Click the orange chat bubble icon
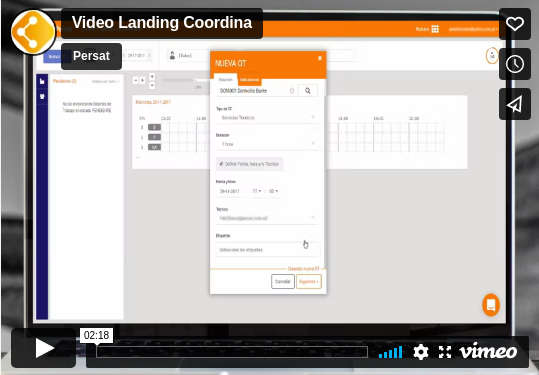Viewport: 539px width, 375px height. [x=491, y=305]
